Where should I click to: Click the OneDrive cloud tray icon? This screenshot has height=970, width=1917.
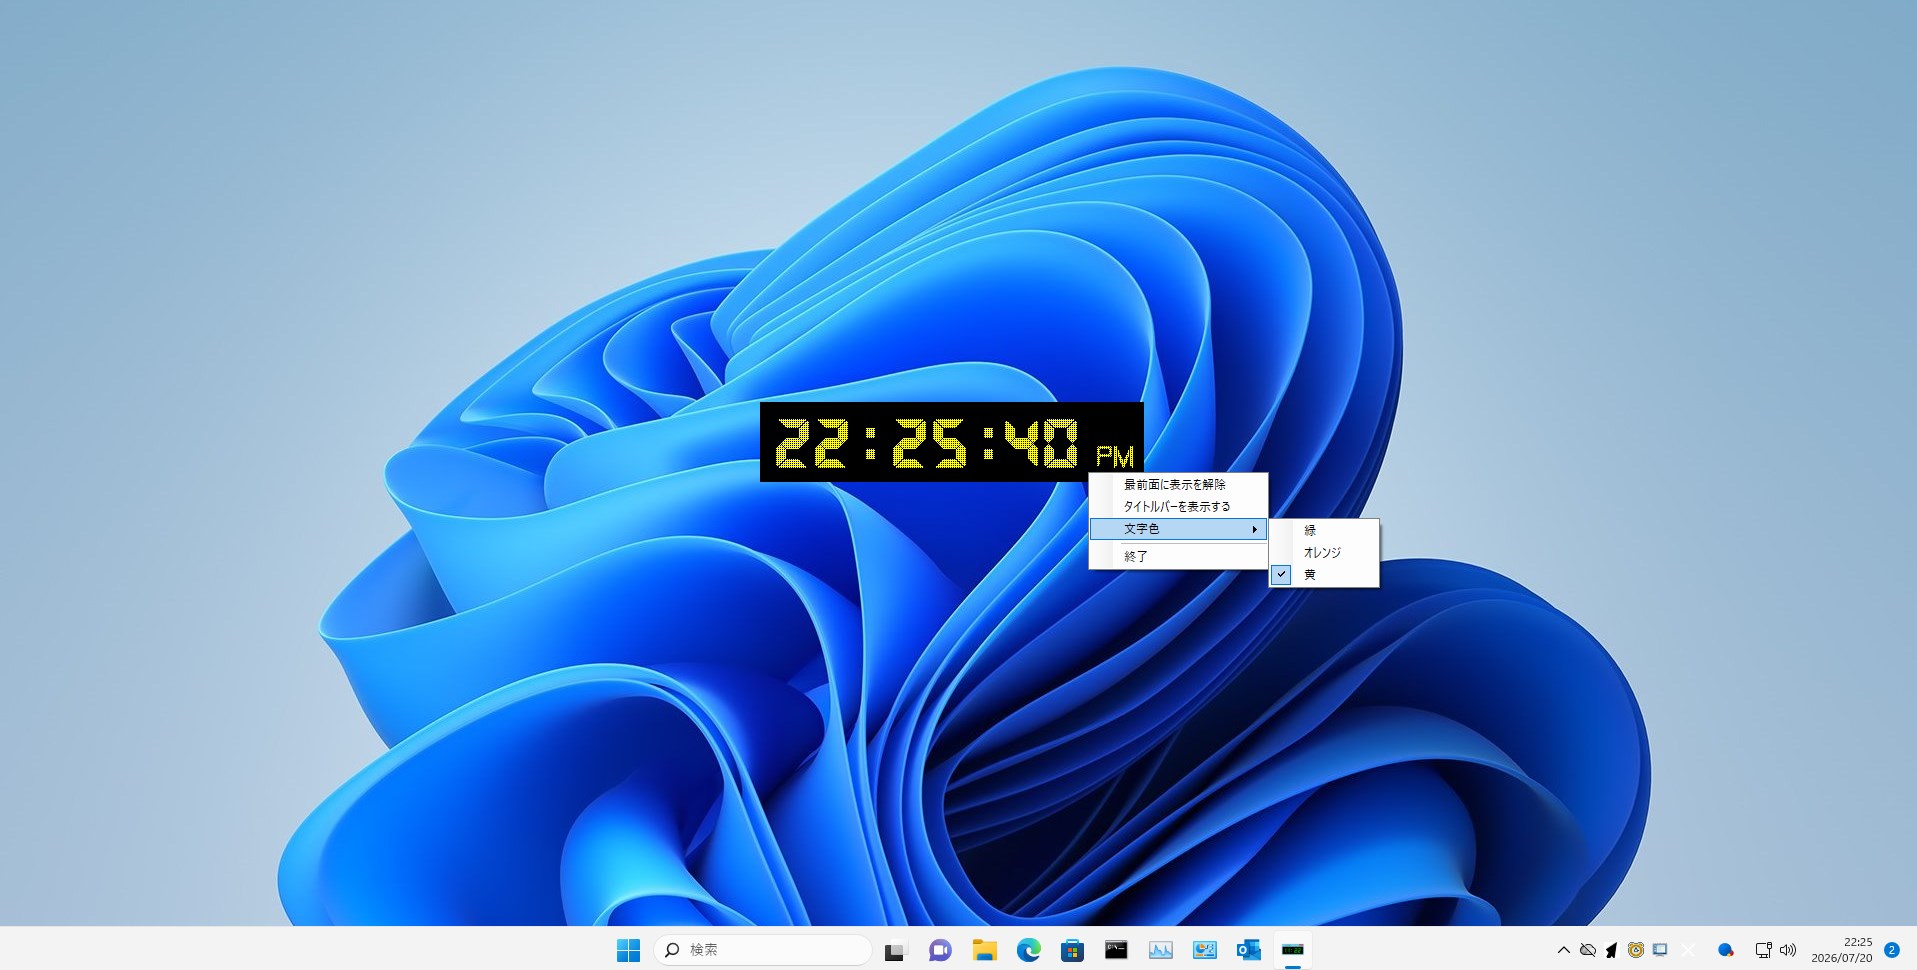coord(1587,950)
